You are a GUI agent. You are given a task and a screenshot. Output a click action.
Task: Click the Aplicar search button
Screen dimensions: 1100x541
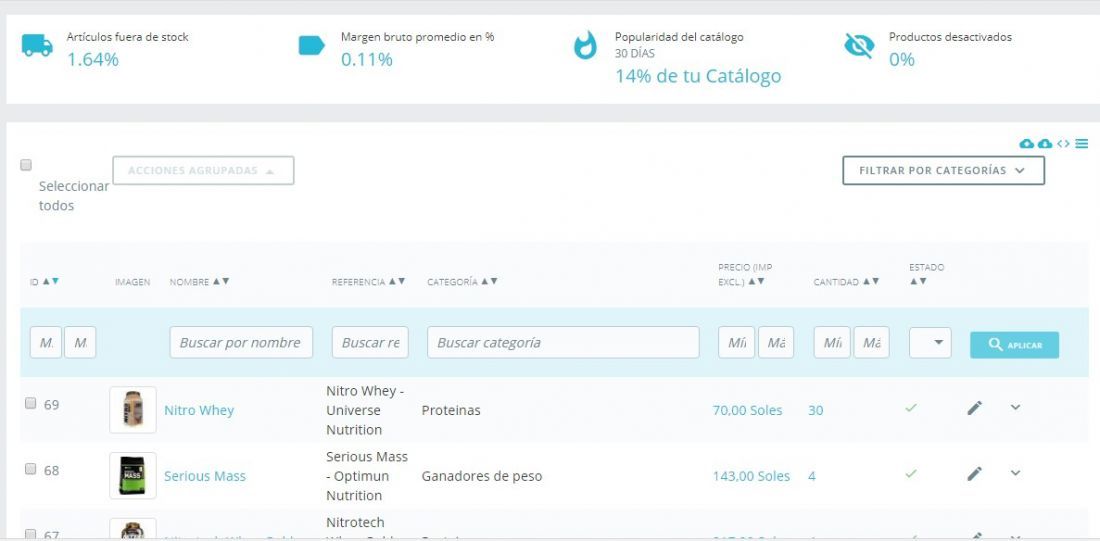click(x=1014, y=345)
